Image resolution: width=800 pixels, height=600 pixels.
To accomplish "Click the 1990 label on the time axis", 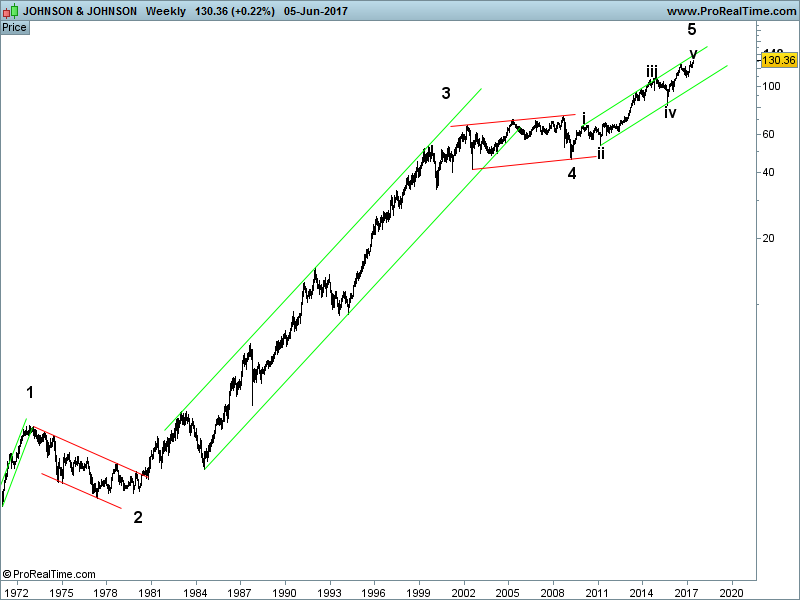I will [x=285, y=593].
